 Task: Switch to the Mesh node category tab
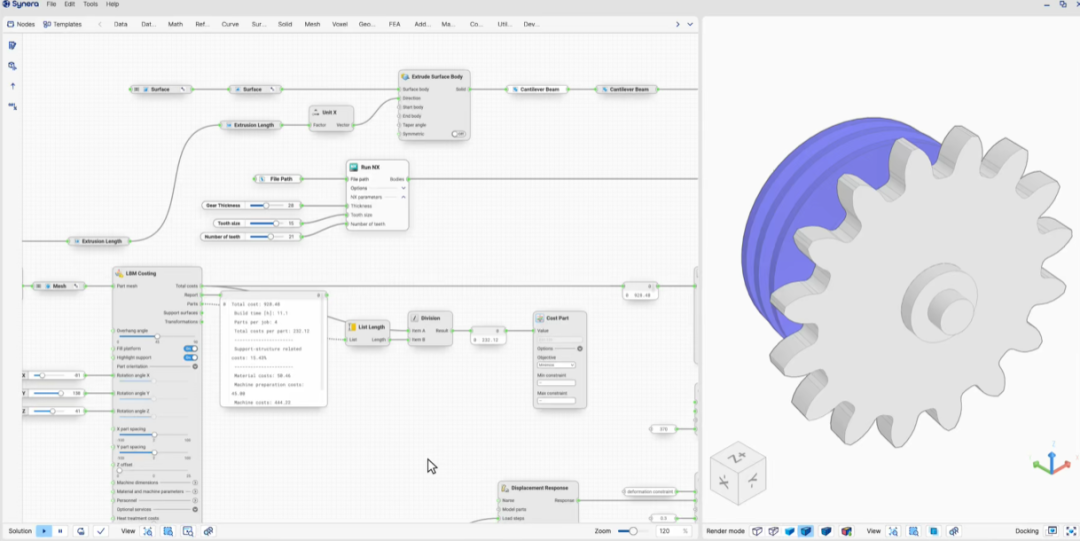312,24
